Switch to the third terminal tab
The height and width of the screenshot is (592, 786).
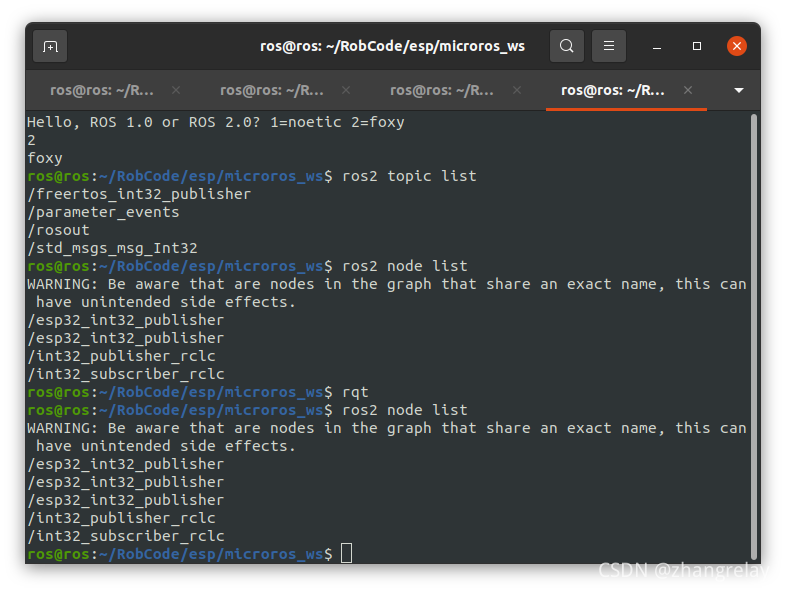pos(442,90)
